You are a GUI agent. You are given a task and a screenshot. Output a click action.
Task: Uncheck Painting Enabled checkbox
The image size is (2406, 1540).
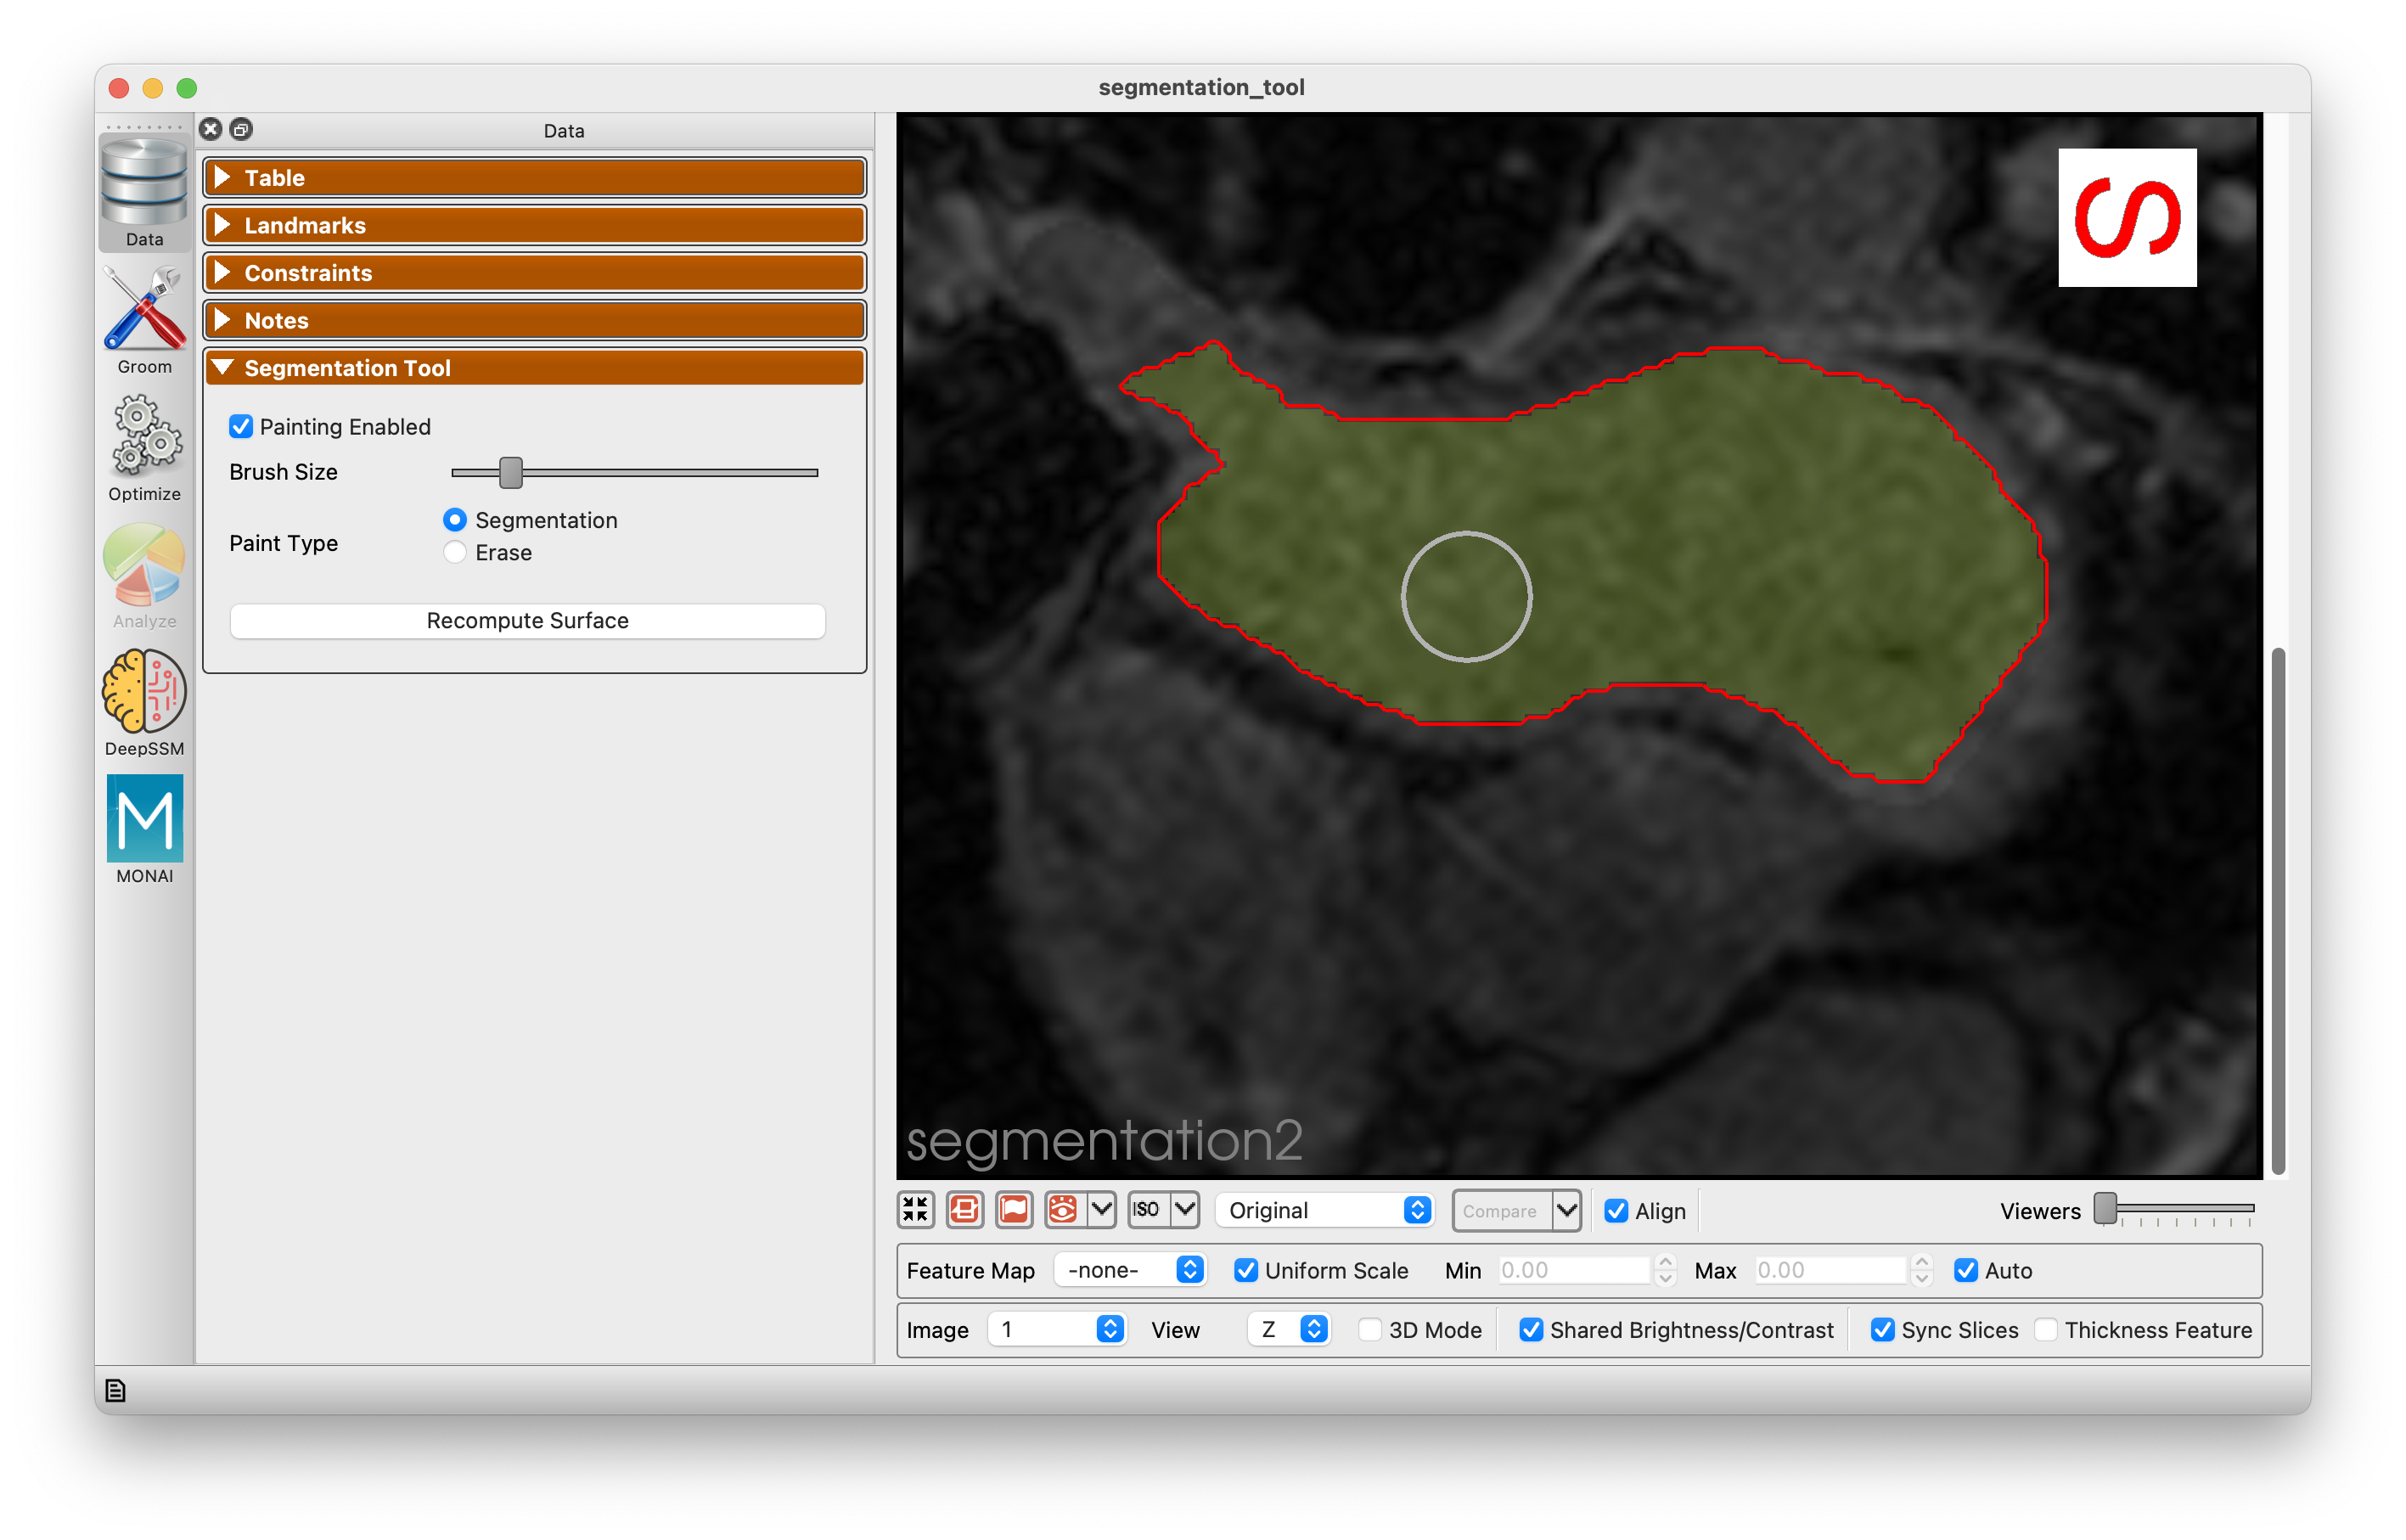[x=241, y=427]
